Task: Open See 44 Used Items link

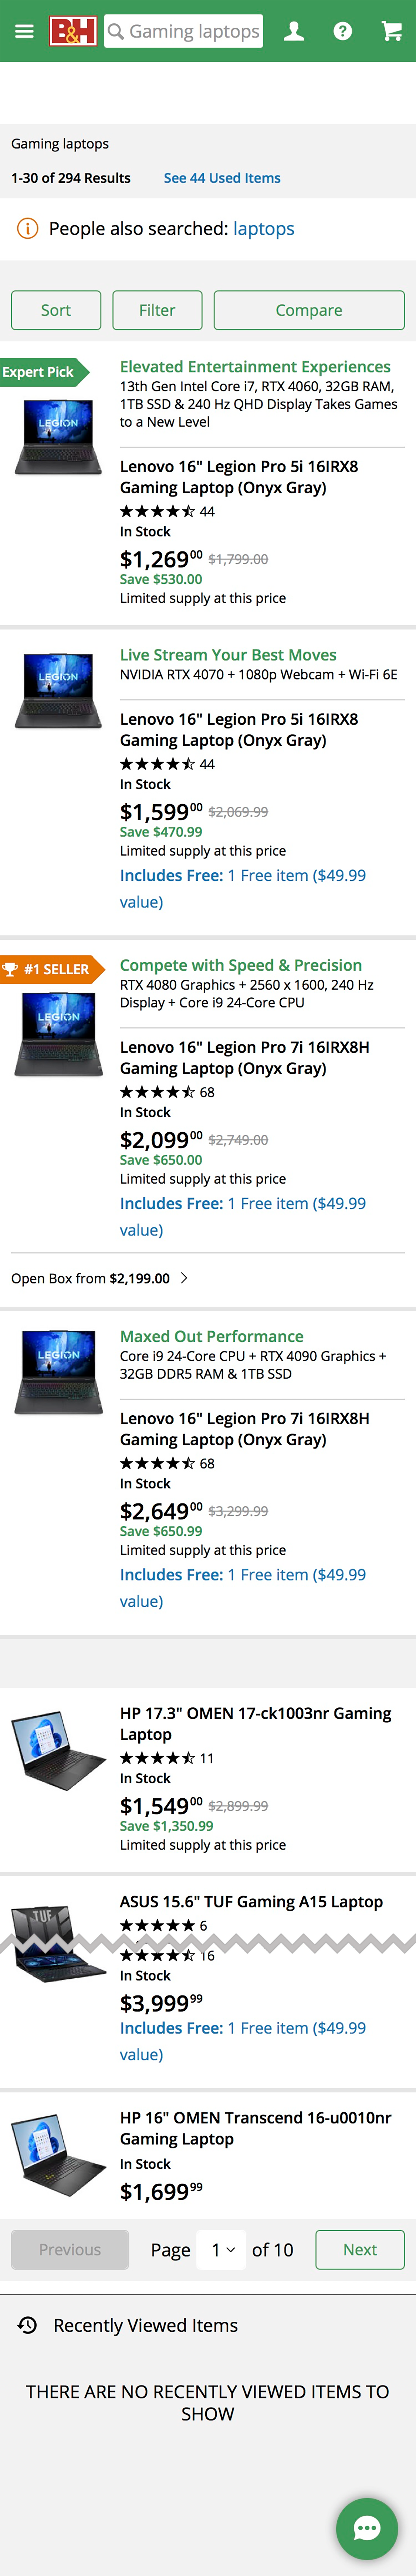Action: (x=222, y=178)
